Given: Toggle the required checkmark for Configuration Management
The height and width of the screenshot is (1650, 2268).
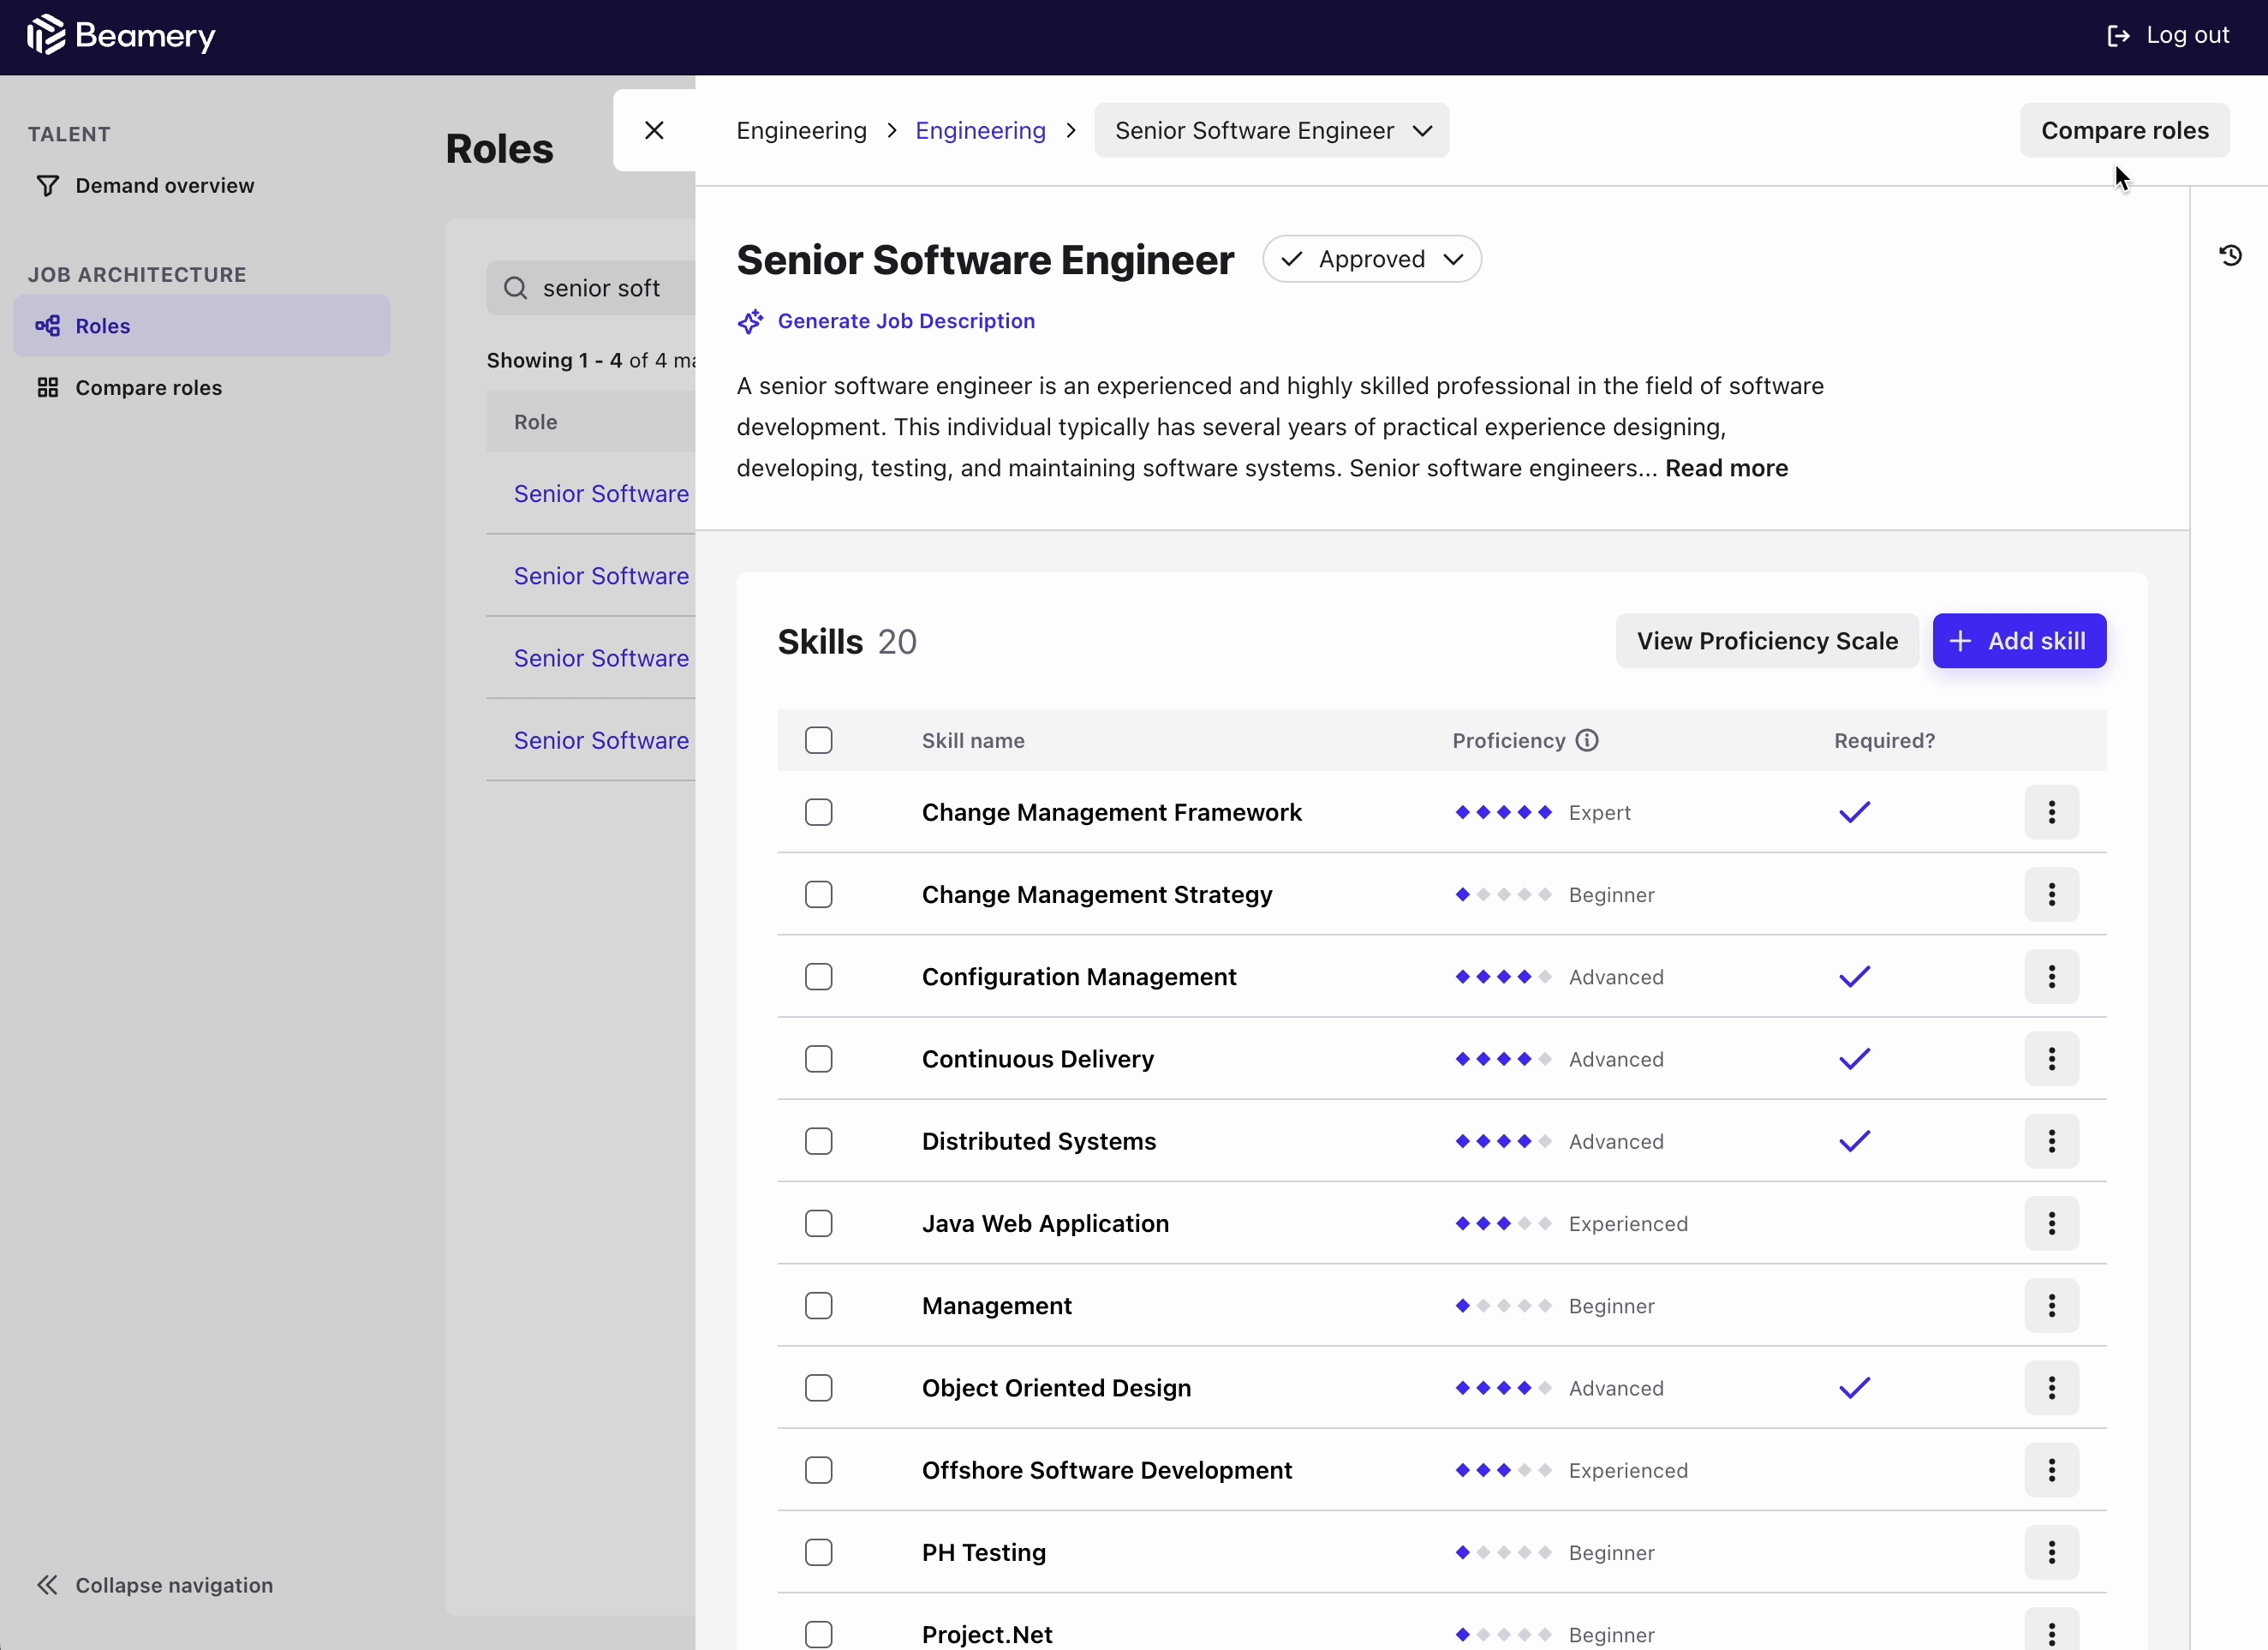Looking at the screenshot, I should [1854, 976].
